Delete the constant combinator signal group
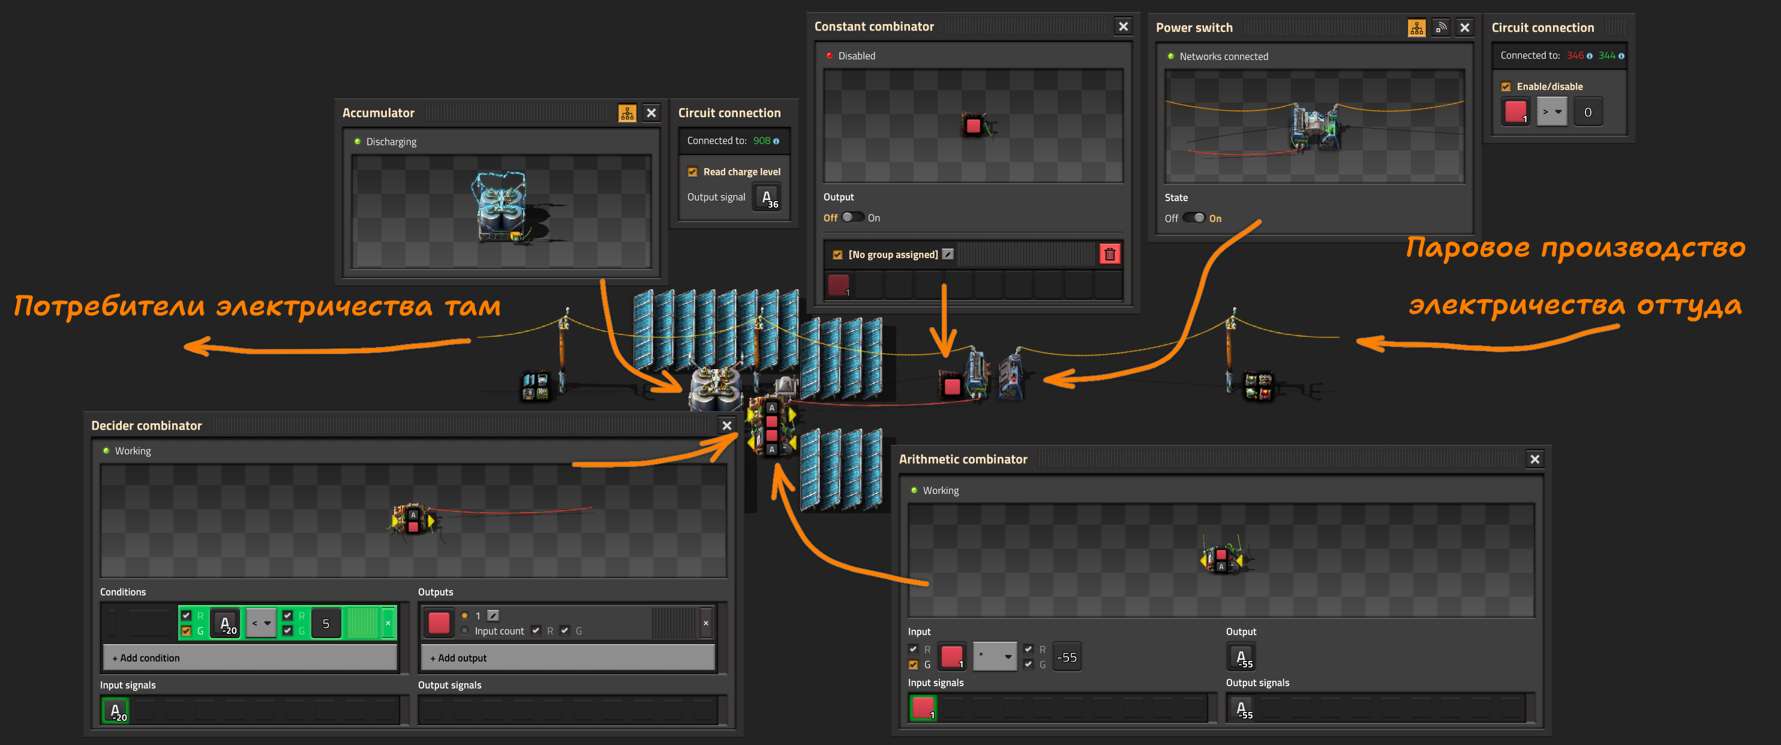Screen dimensions: 1781x745 pos(1109,254)
